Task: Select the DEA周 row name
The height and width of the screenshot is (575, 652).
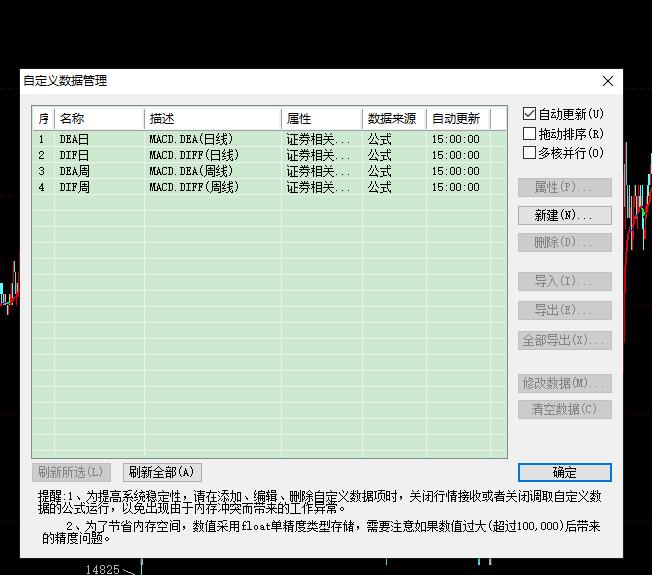Action: tap(74, 171)
